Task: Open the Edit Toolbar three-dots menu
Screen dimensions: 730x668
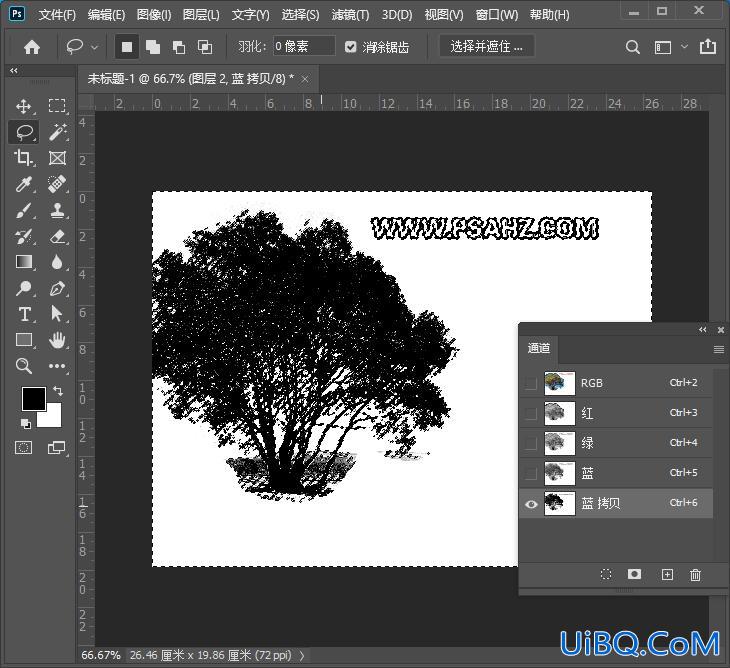Action: (x=57, y=366)
